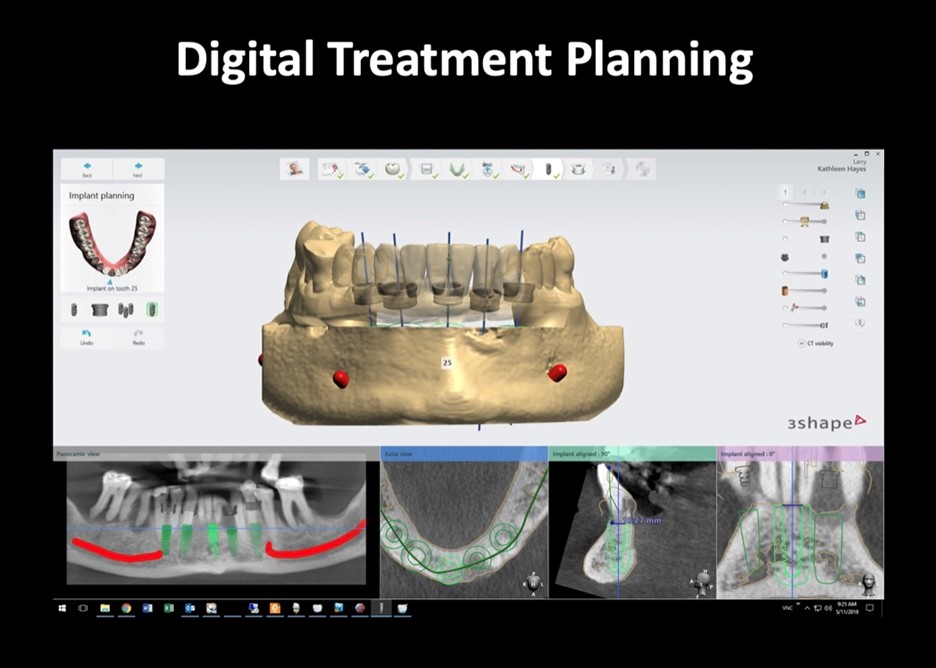936x668 pixels.
Task: Click the topmost copy icon in the right panel
Action: coord(862,194)
